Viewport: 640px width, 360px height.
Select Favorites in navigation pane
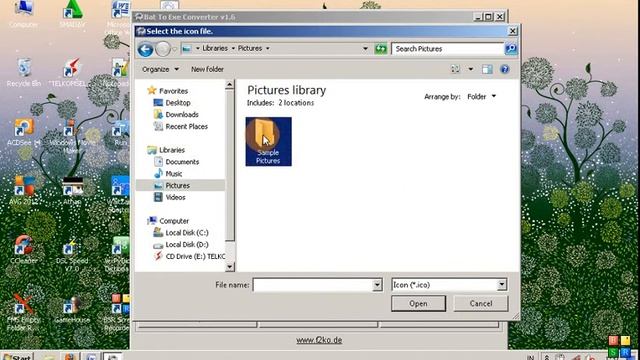click(x=173, y=91)
